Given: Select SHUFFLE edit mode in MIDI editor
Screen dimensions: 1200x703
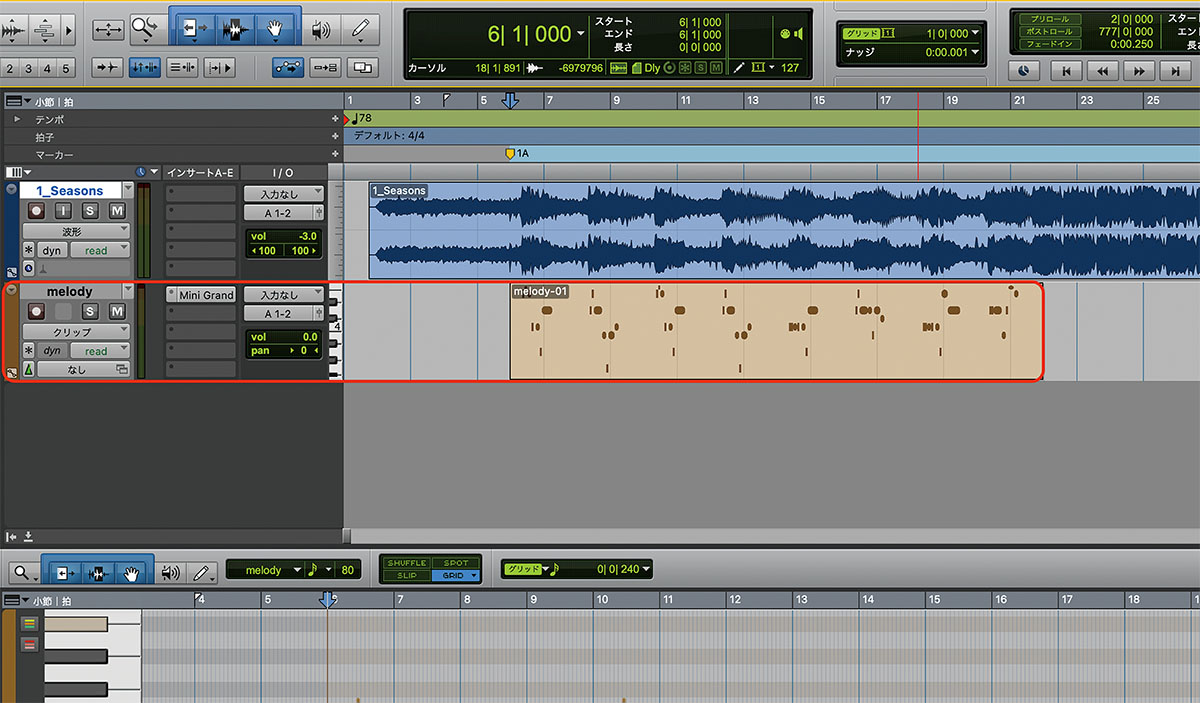Looking at the screenshot, I should (407, 563).
